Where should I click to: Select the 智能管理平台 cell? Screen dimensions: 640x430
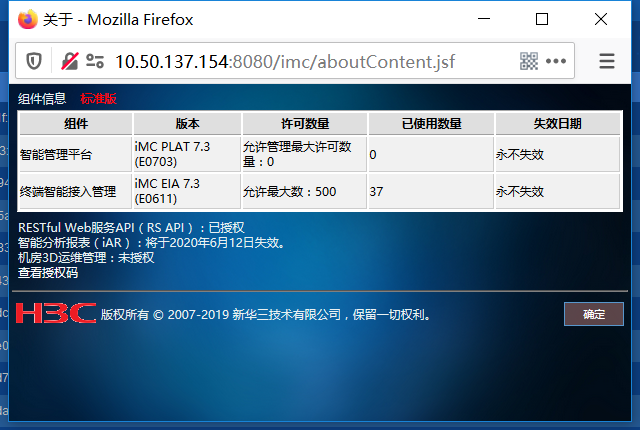[76, 154]
